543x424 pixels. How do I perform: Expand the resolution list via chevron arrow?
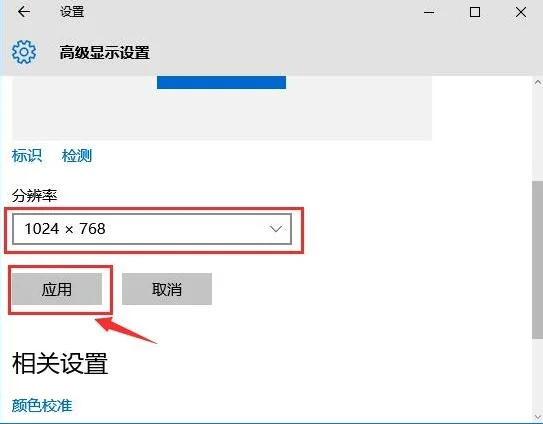pos(276,229)
